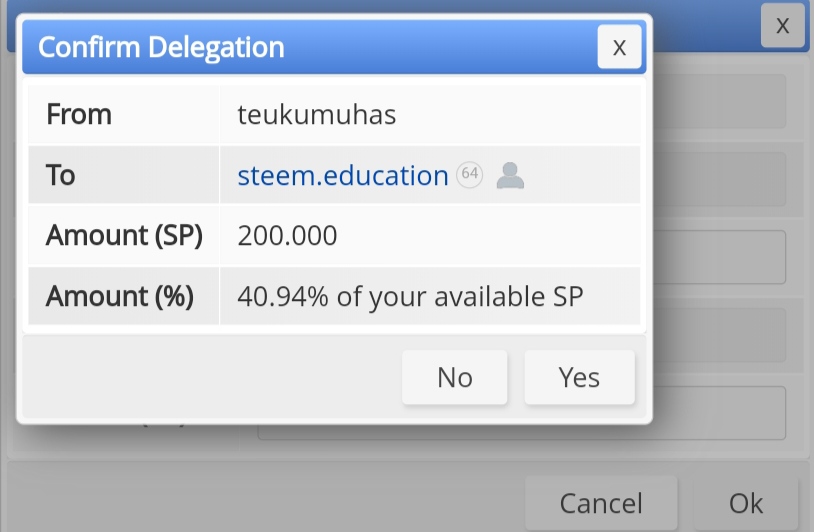The image size is (814, 532).
Task: Click the From row label
Action: pos(79,114)
